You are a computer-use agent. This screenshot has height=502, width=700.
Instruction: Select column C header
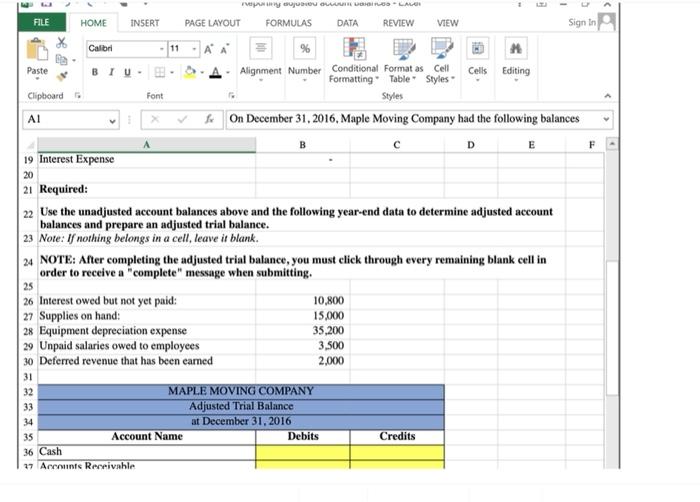[x=397, y=145]
